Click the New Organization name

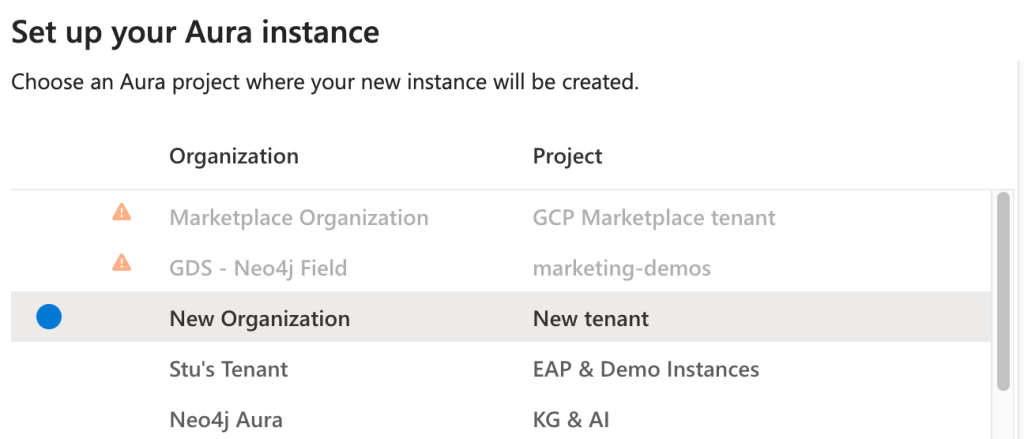point(260,319)
